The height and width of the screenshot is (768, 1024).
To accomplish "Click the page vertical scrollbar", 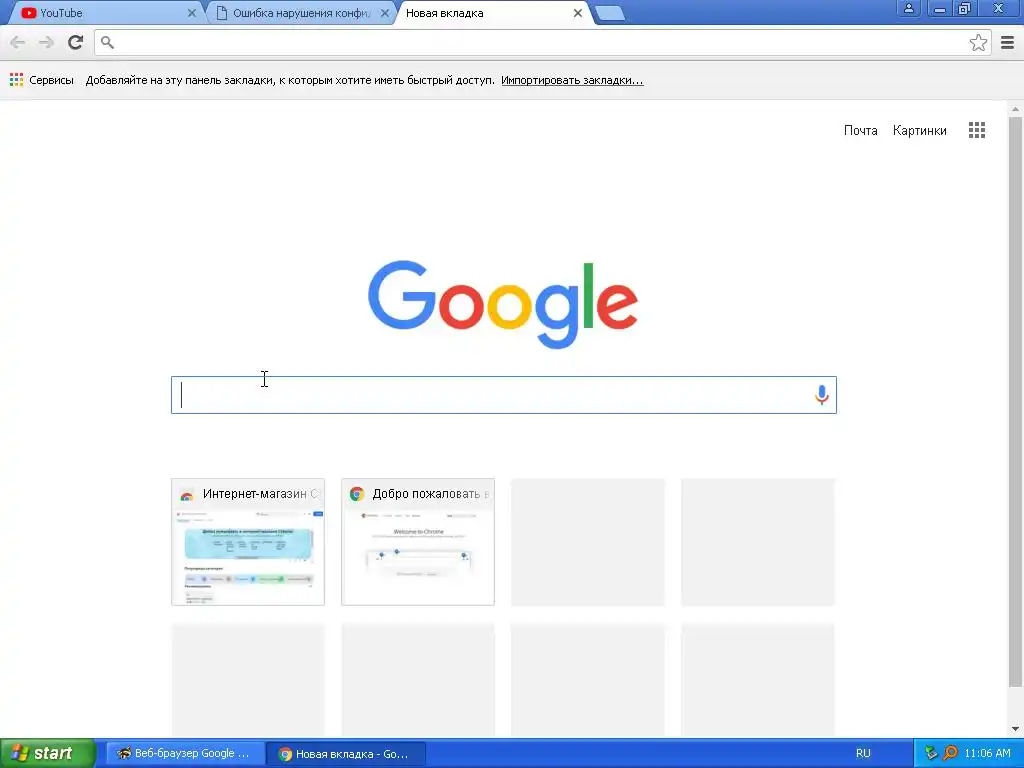I will [1015, 402].
